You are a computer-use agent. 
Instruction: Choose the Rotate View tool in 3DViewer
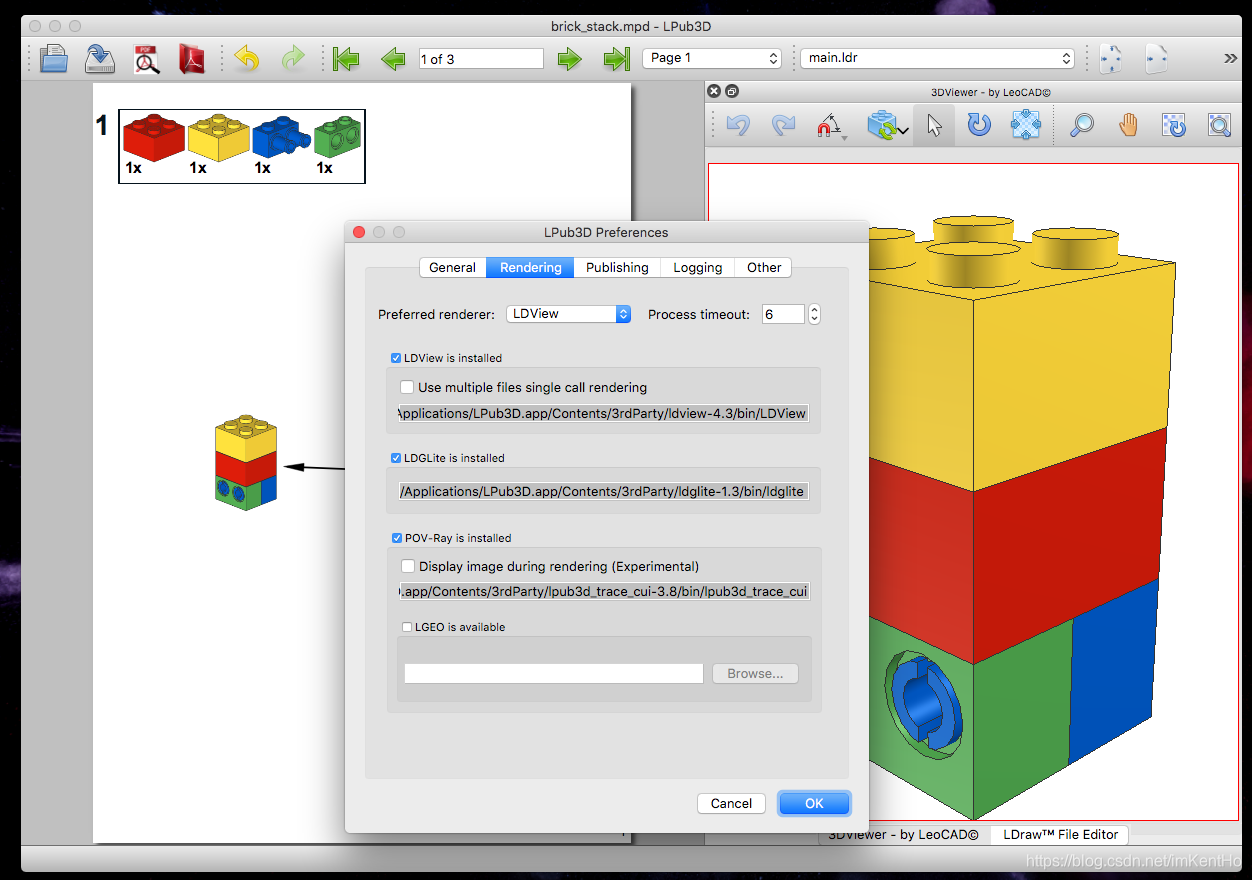coord(1173,126)
